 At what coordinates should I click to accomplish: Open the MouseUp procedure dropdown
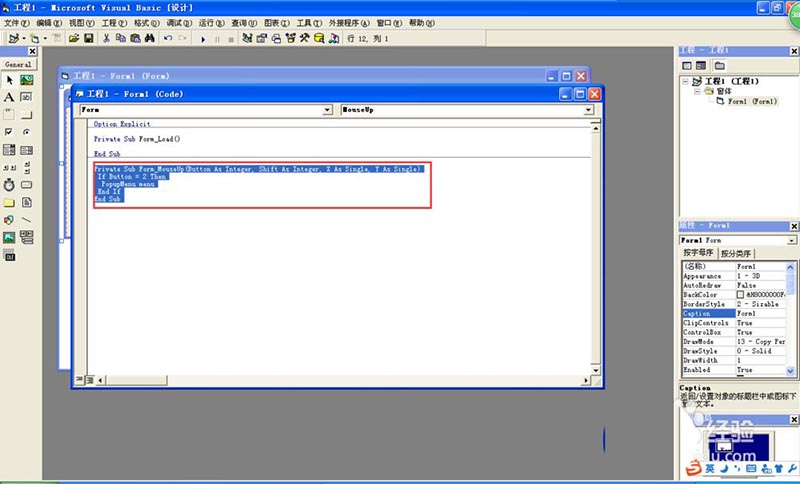click(589, 110)
